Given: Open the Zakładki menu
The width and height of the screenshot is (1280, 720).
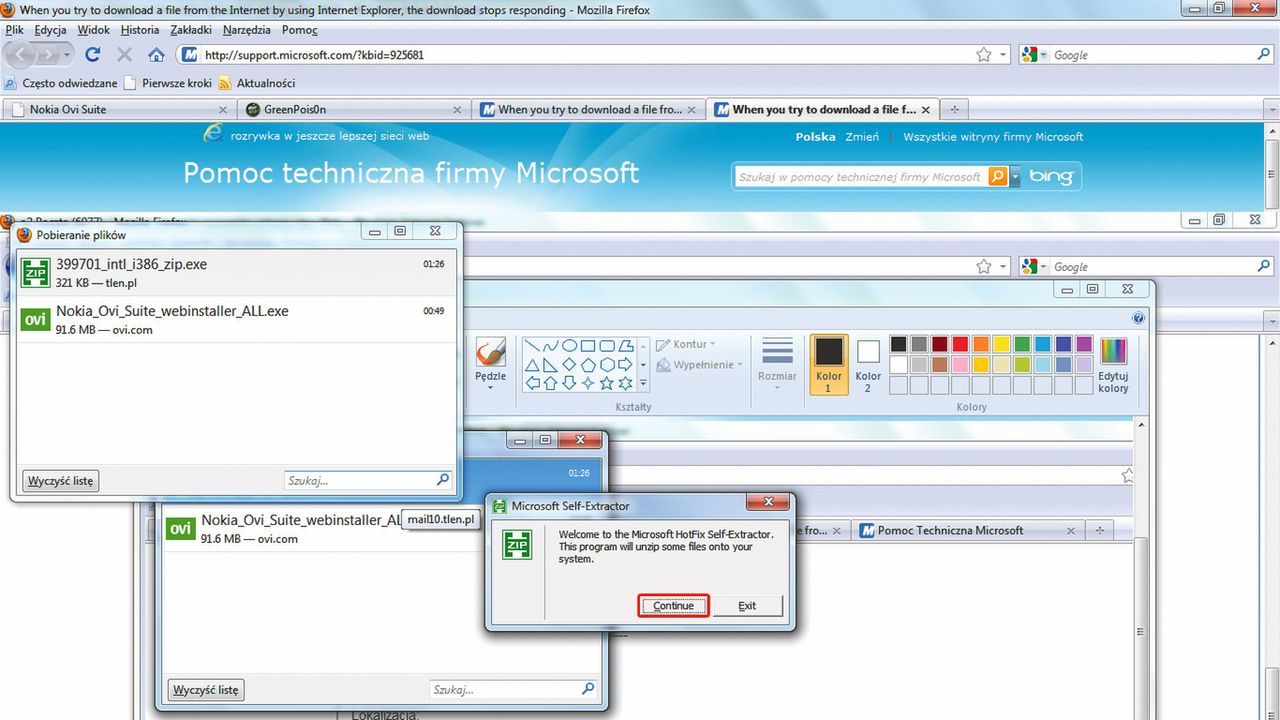Looking at the screenshot, I should 192,30.
